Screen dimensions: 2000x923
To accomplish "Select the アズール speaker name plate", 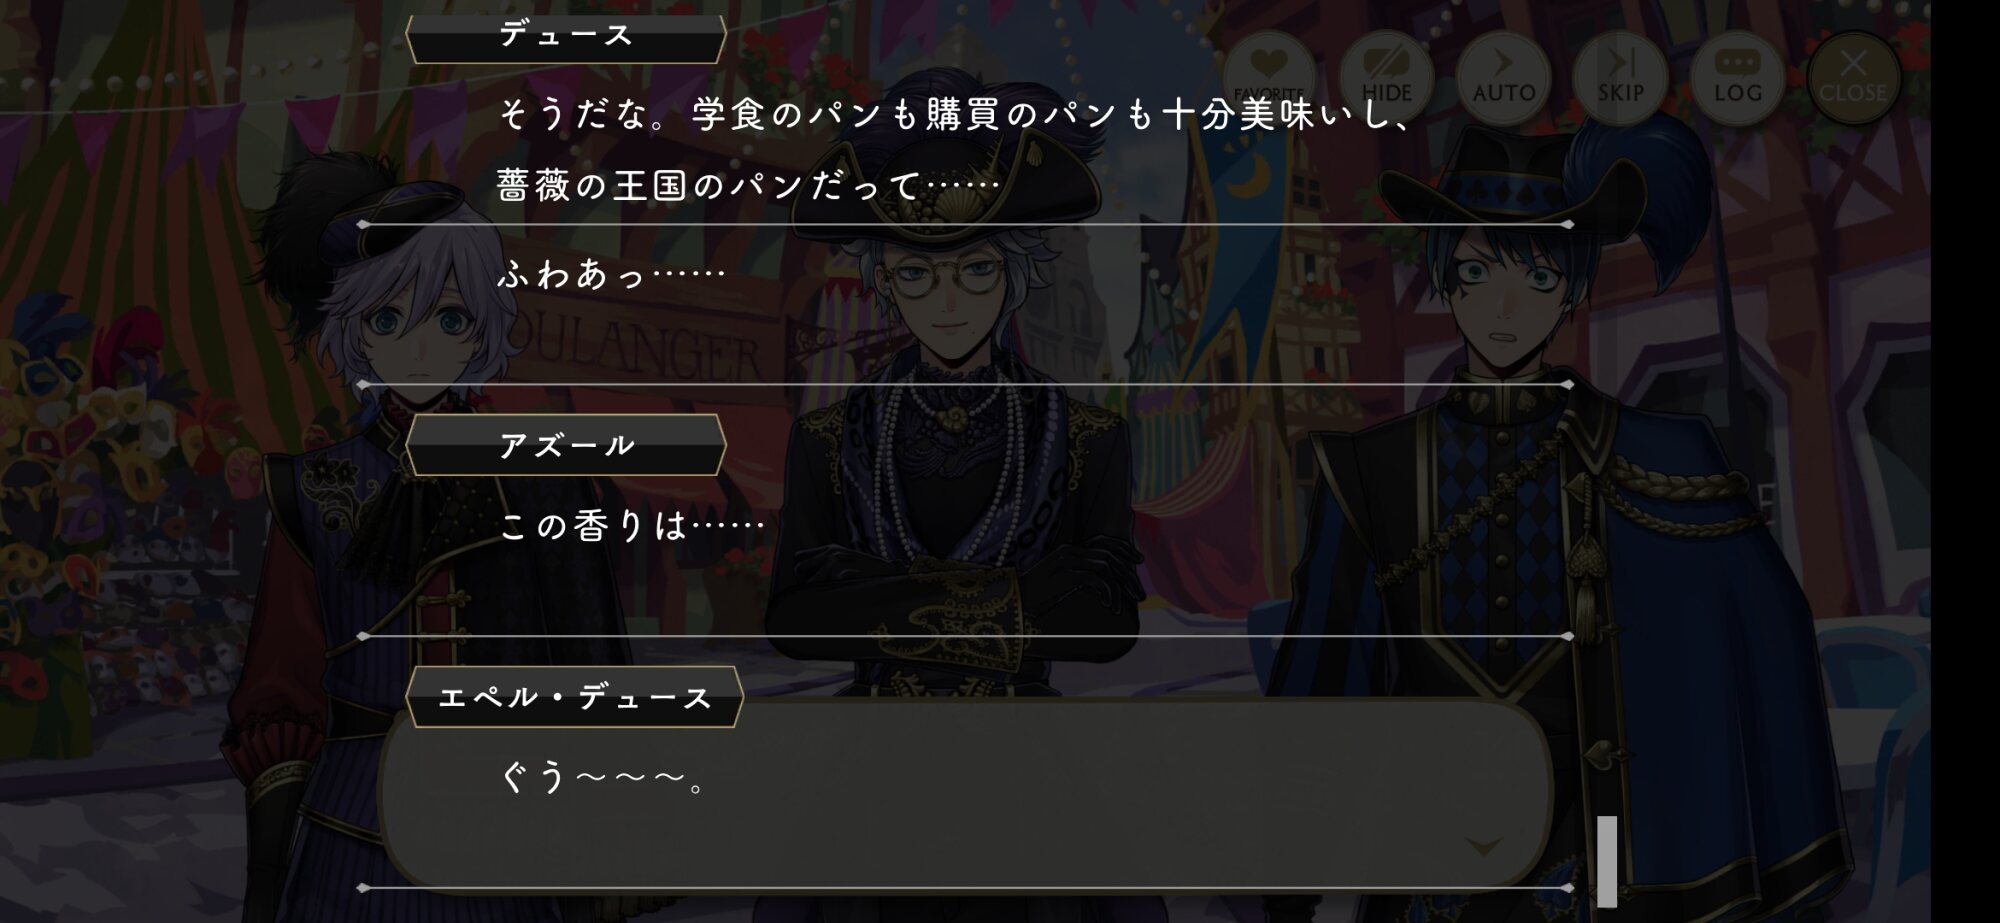I will click(565, 445).
